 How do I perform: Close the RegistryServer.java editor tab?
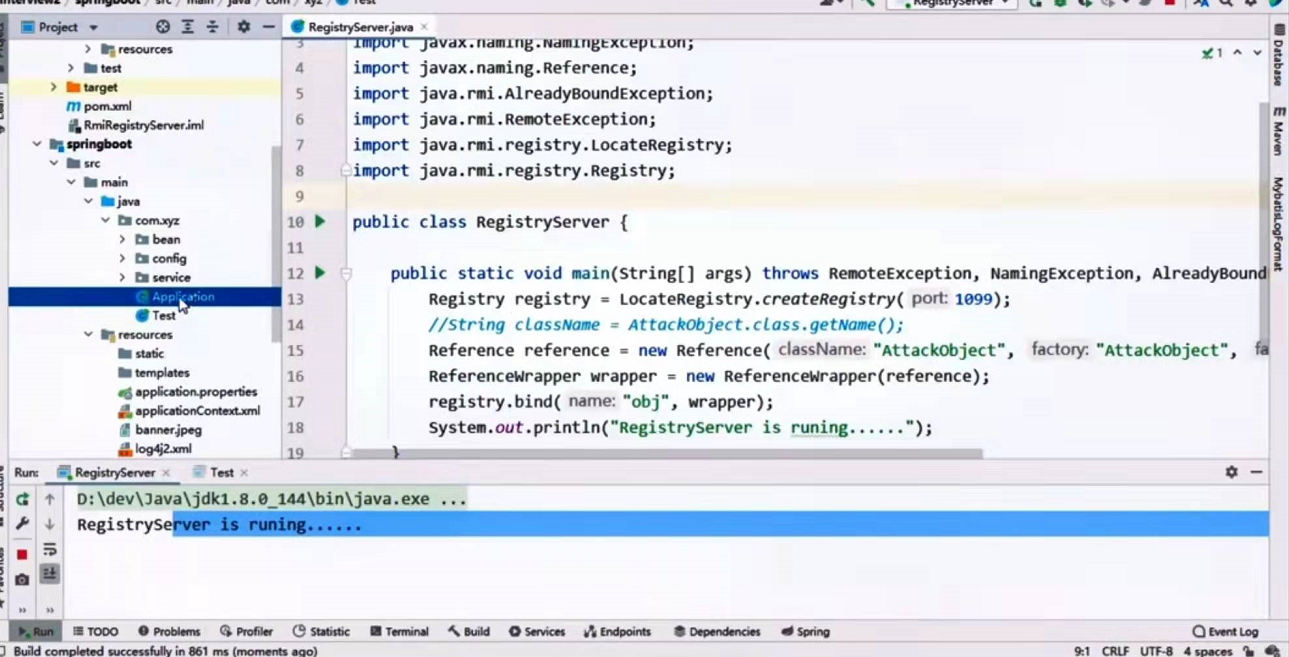coord(425,27)
